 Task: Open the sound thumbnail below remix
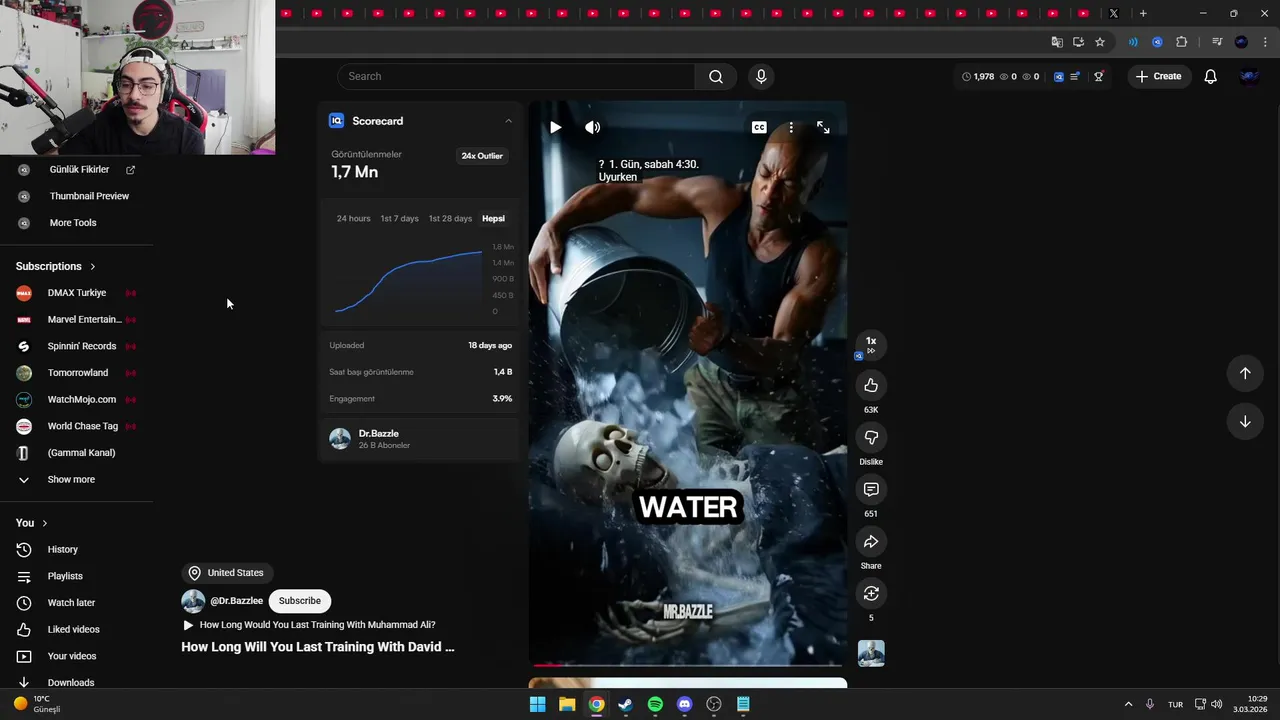(871, 653)
